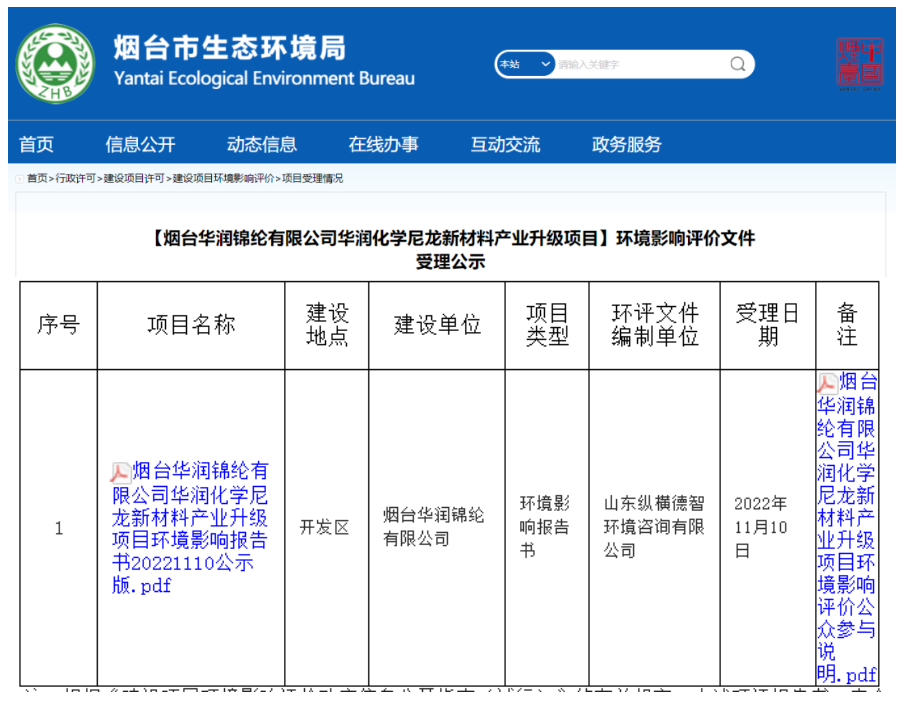Click the 开发区 location cell

[325, 528]
